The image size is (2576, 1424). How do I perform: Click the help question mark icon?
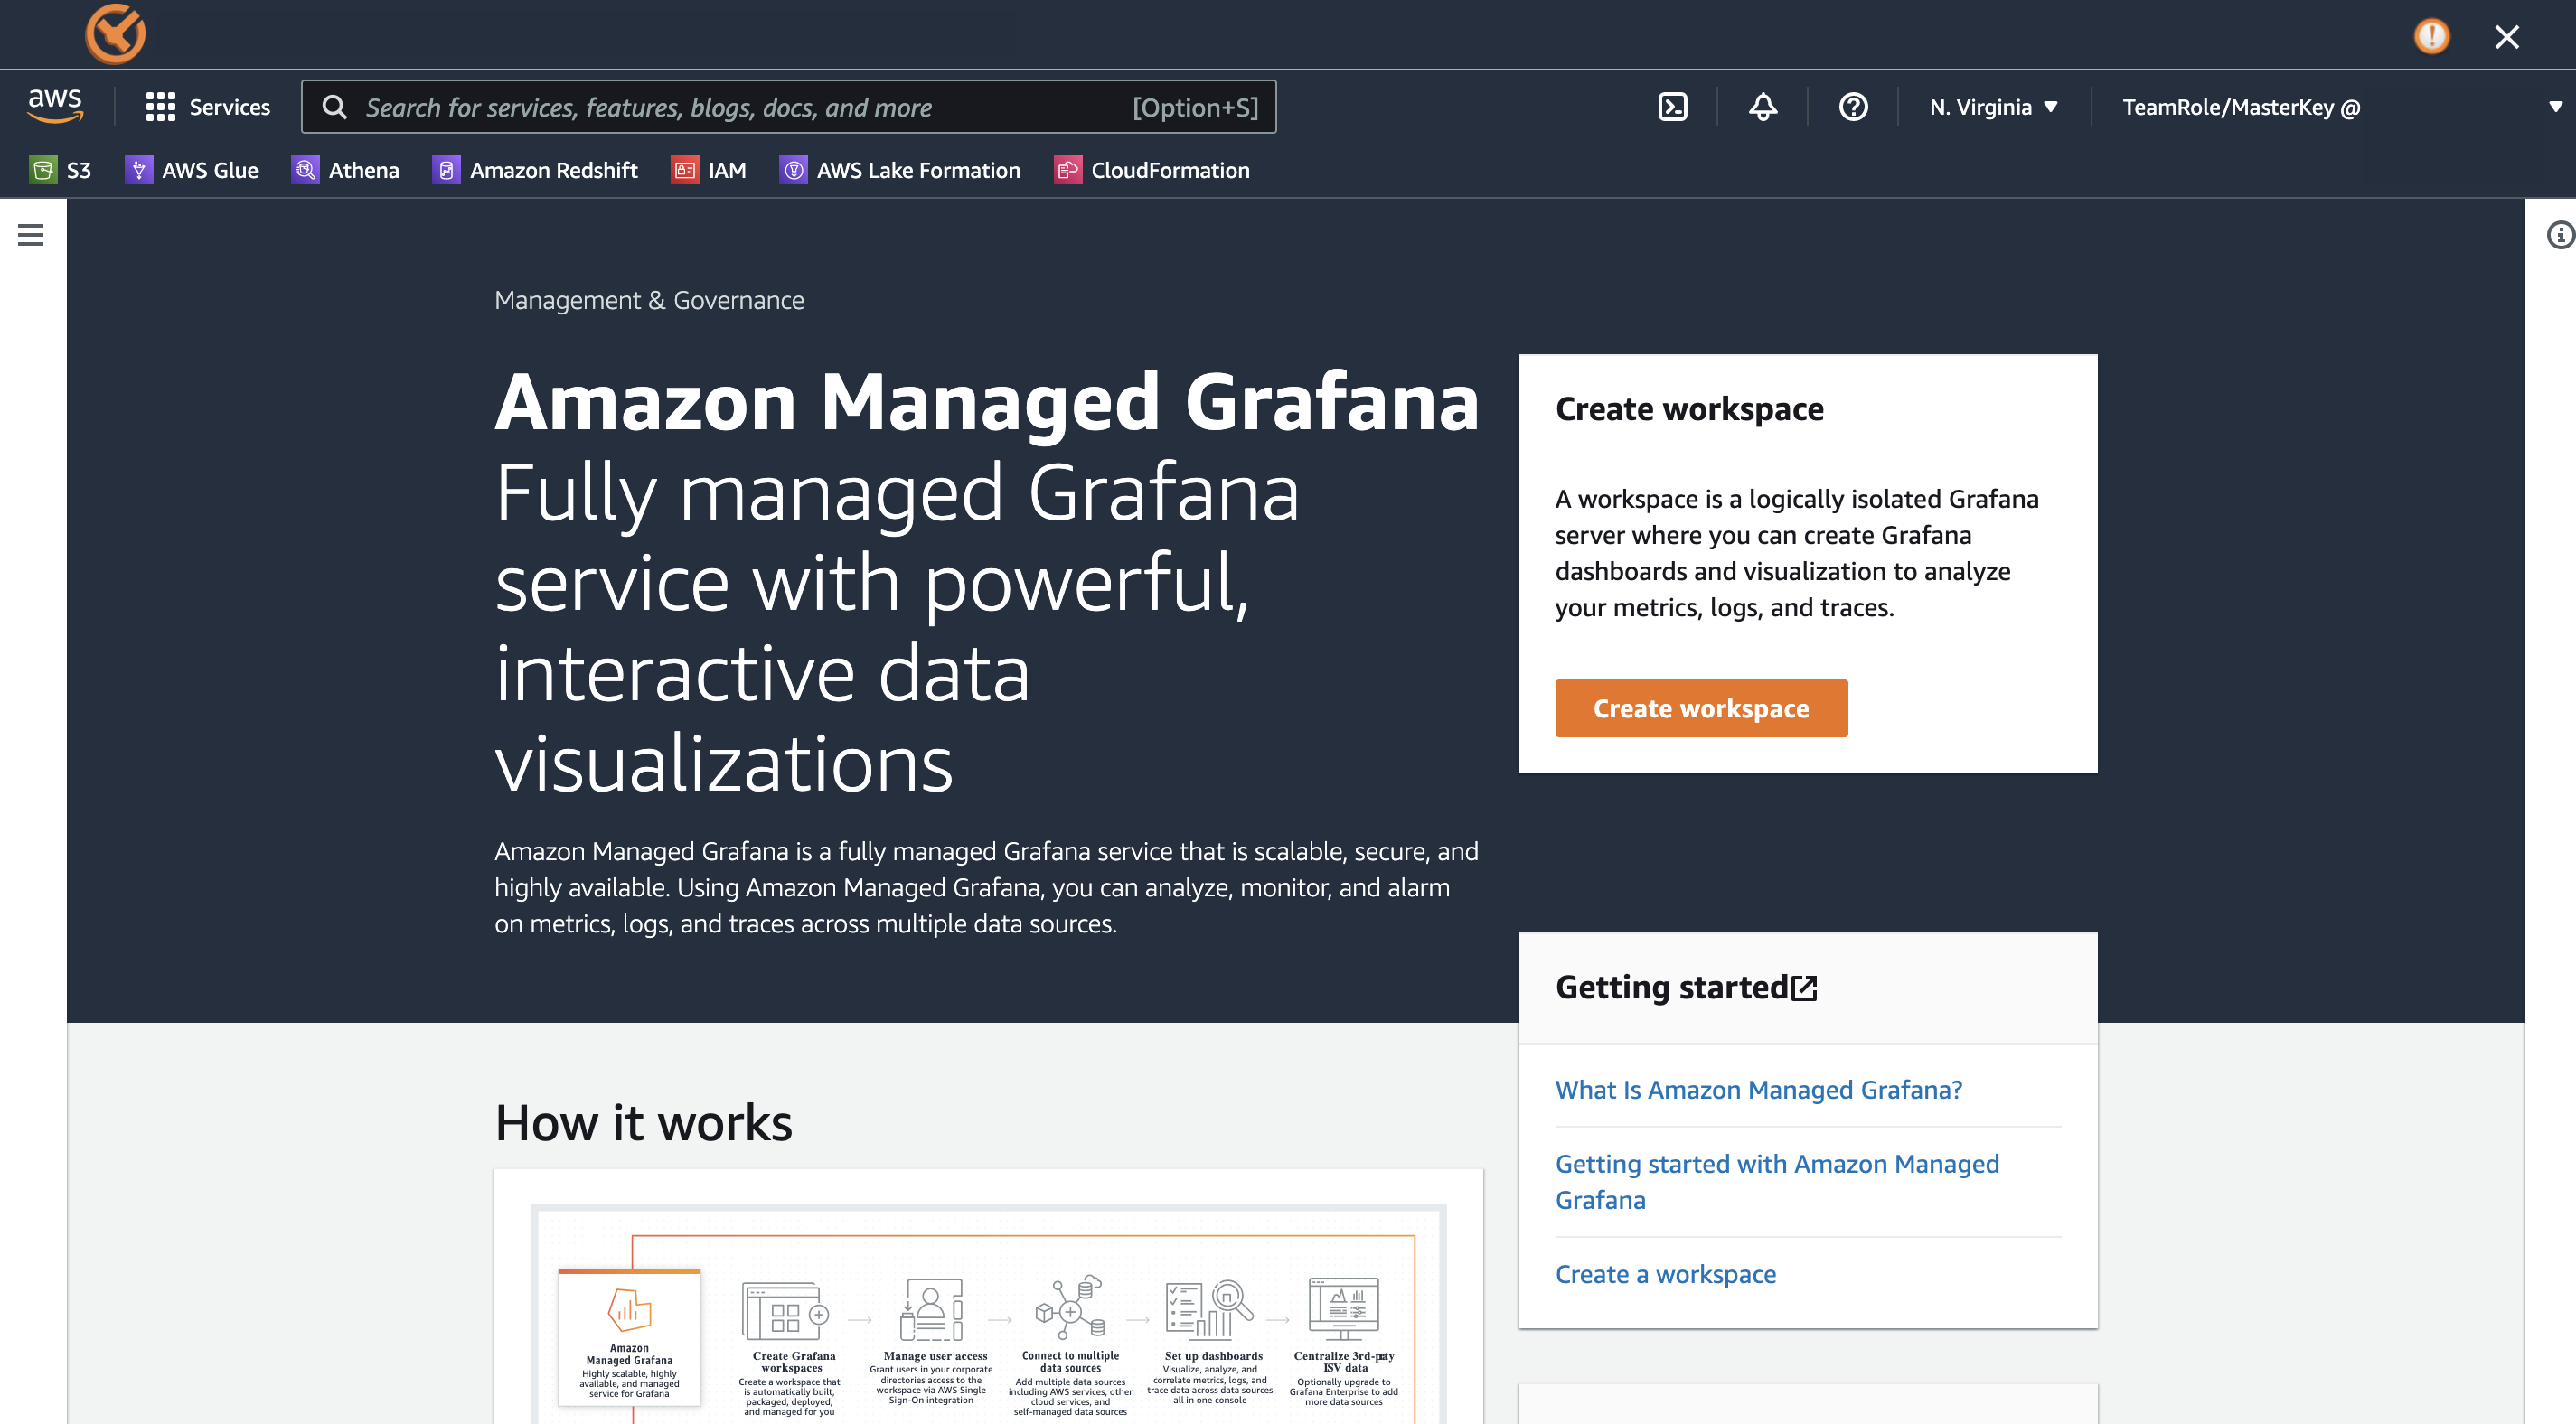coord(1852,107)
